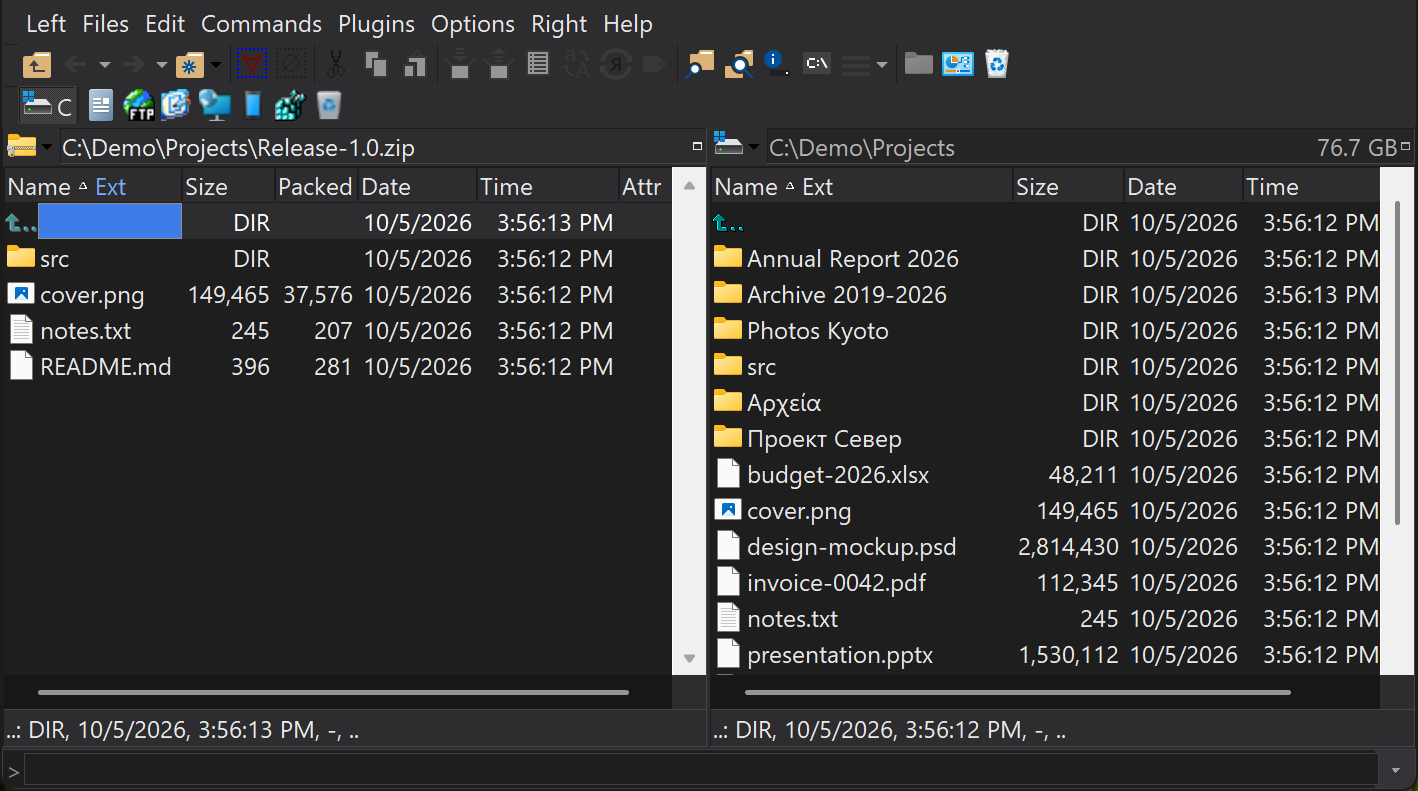This screenshot has height=791, width=1418.
Task: Open the single-folder file search icon
Action: (700, 65)
